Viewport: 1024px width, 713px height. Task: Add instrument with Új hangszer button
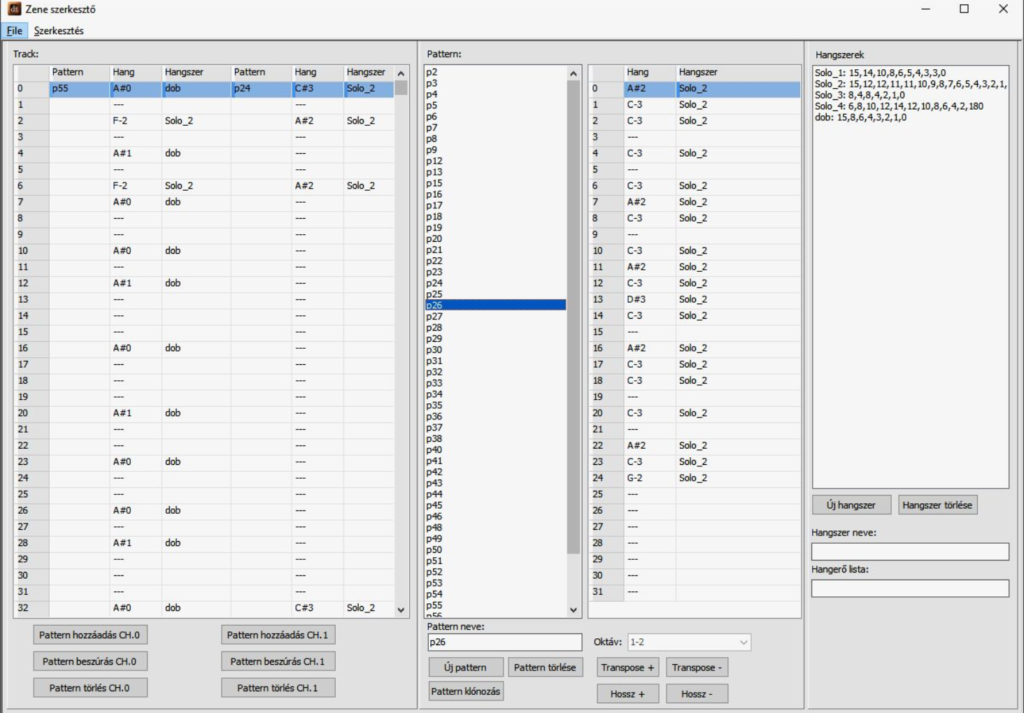[851, 505]
